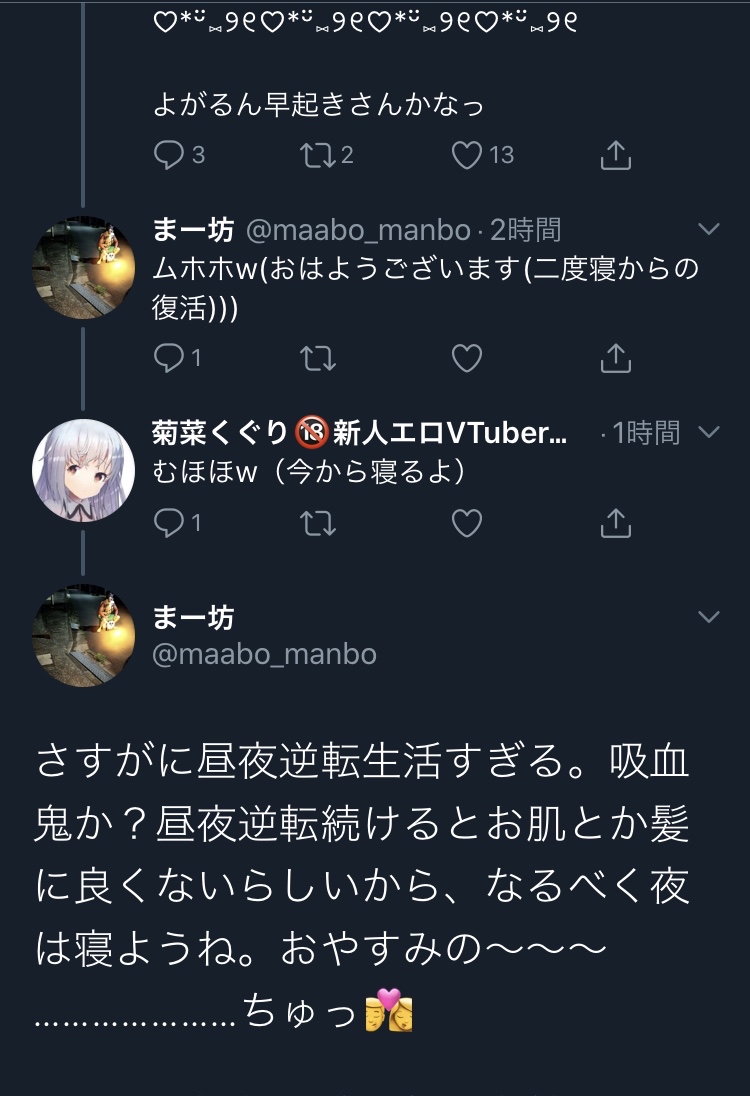Retweet 菊菜くぐり's むほほw tweet
Screen dimensions: 750x1096
click(318, 523)
